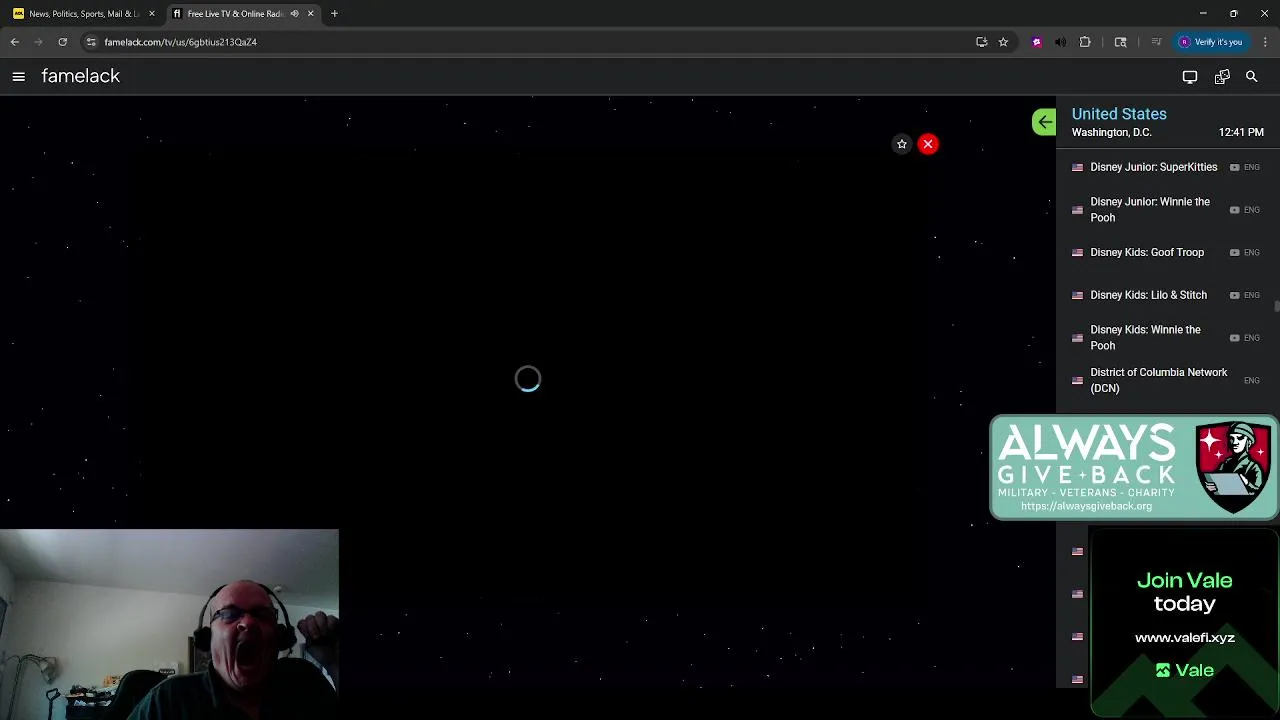The height and width of the screenshot is (720, 1280).
Task: Click the famelack logo text
Action: click(81, 76)
